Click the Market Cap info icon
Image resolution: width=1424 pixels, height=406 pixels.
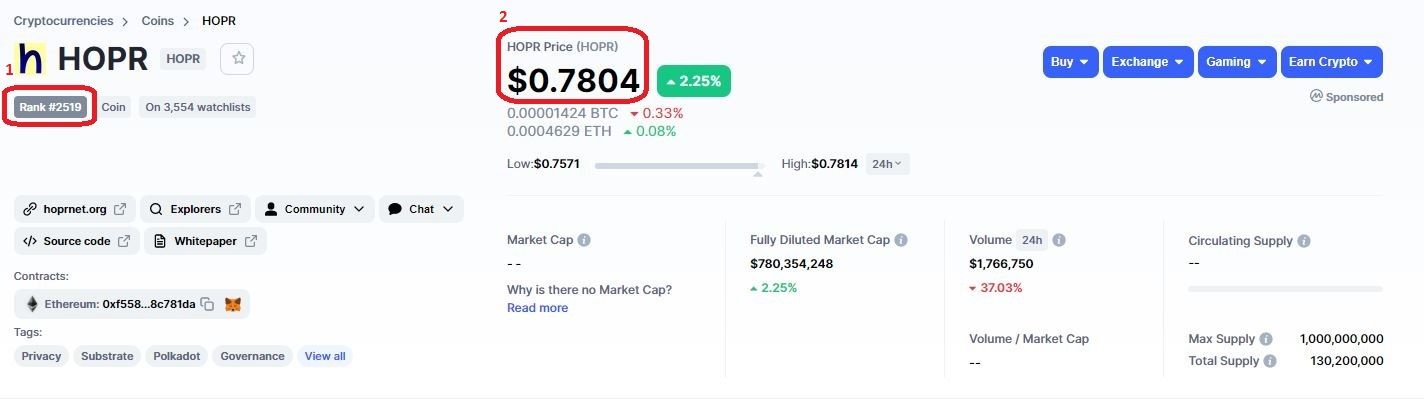[584, 240]
